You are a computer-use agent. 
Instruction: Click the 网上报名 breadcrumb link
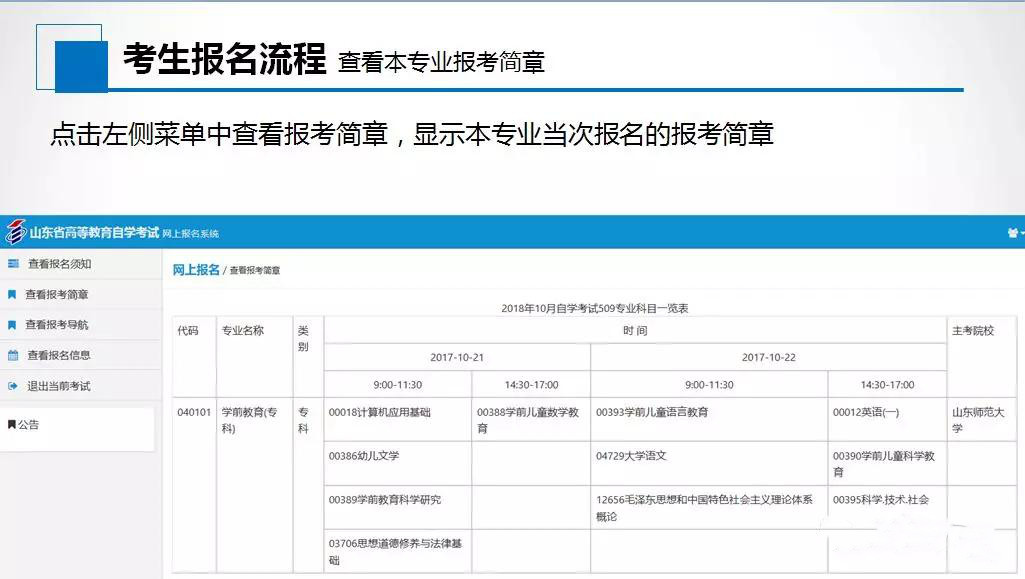pos(197,270)
